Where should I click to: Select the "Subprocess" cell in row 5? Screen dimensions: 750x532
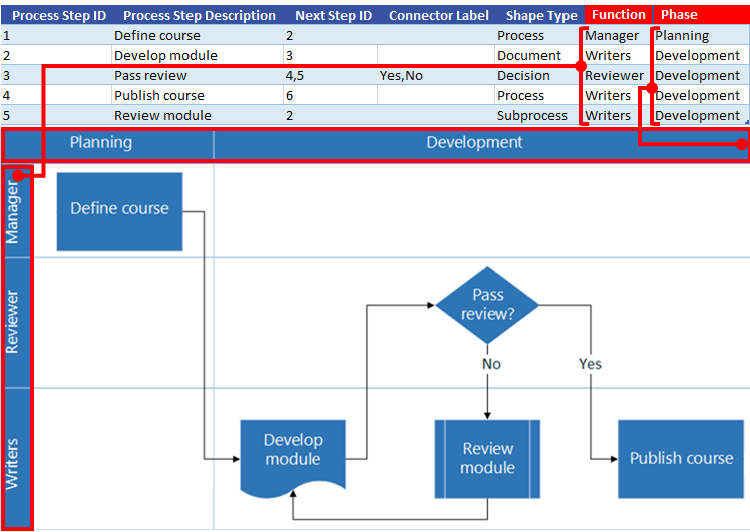click(x=532, y=115)
